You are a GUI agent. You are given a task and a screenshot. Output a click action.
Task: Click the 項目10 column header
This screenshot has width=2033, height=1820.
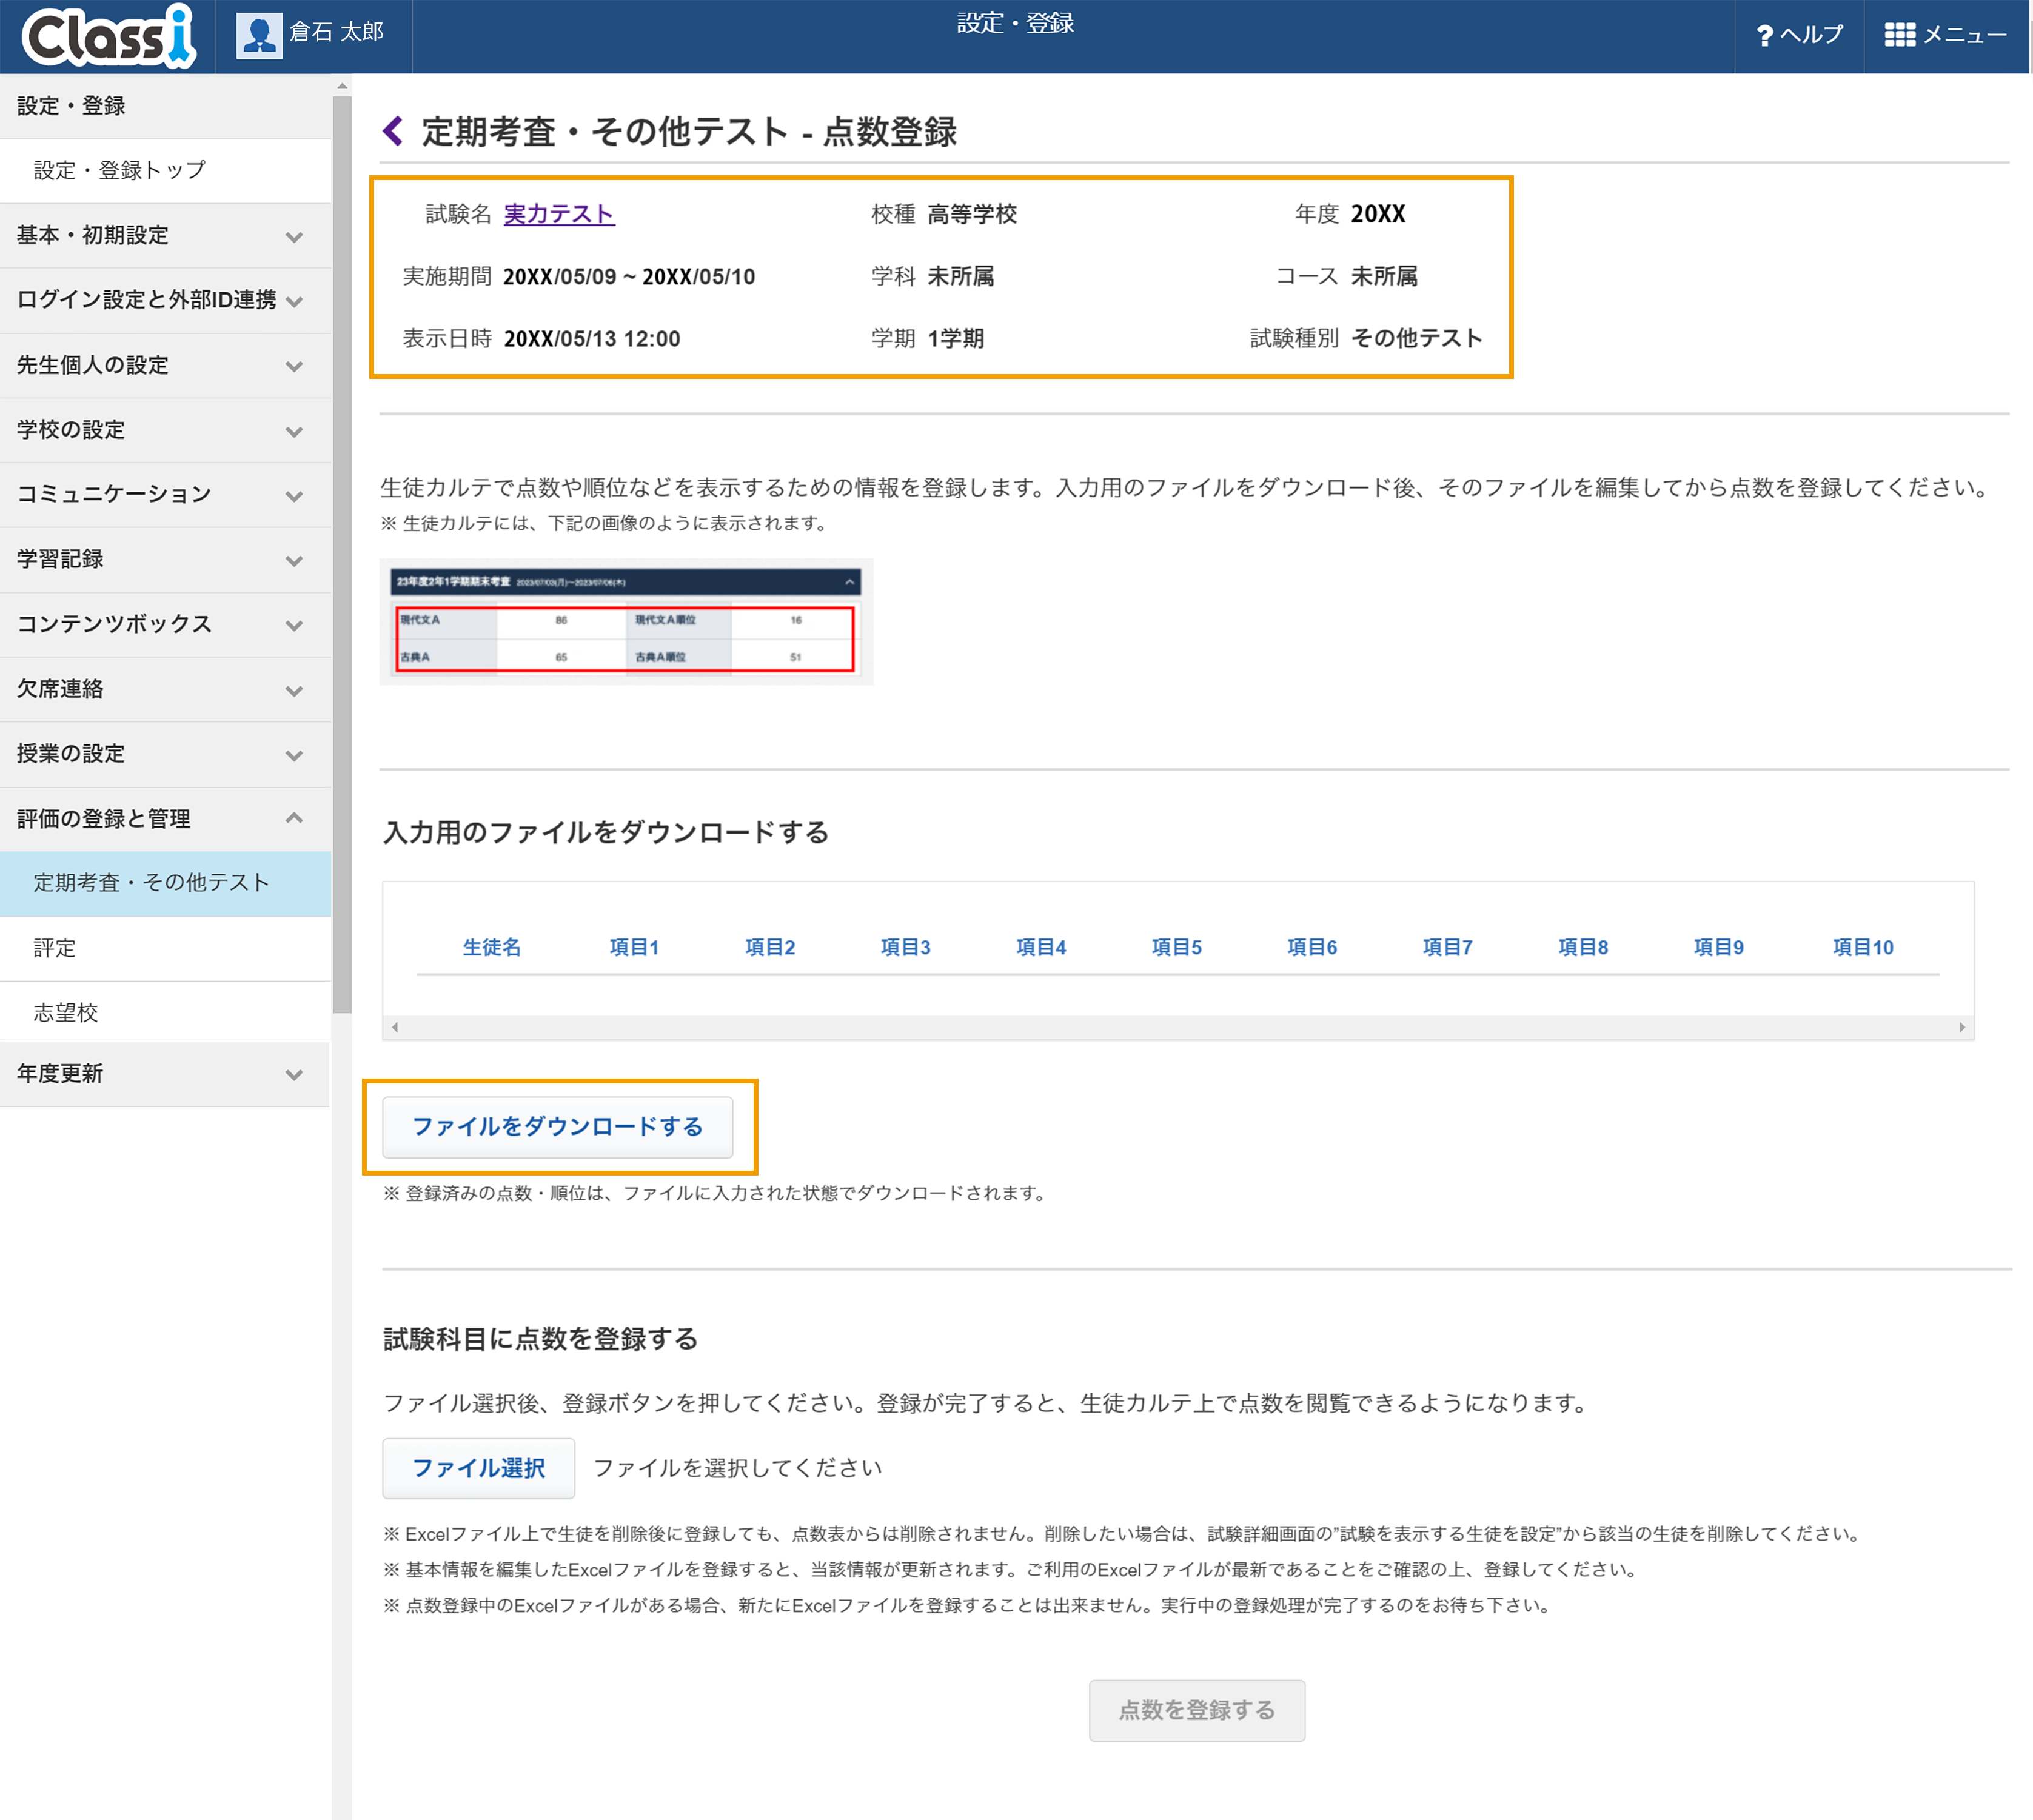coord(1862,947)
